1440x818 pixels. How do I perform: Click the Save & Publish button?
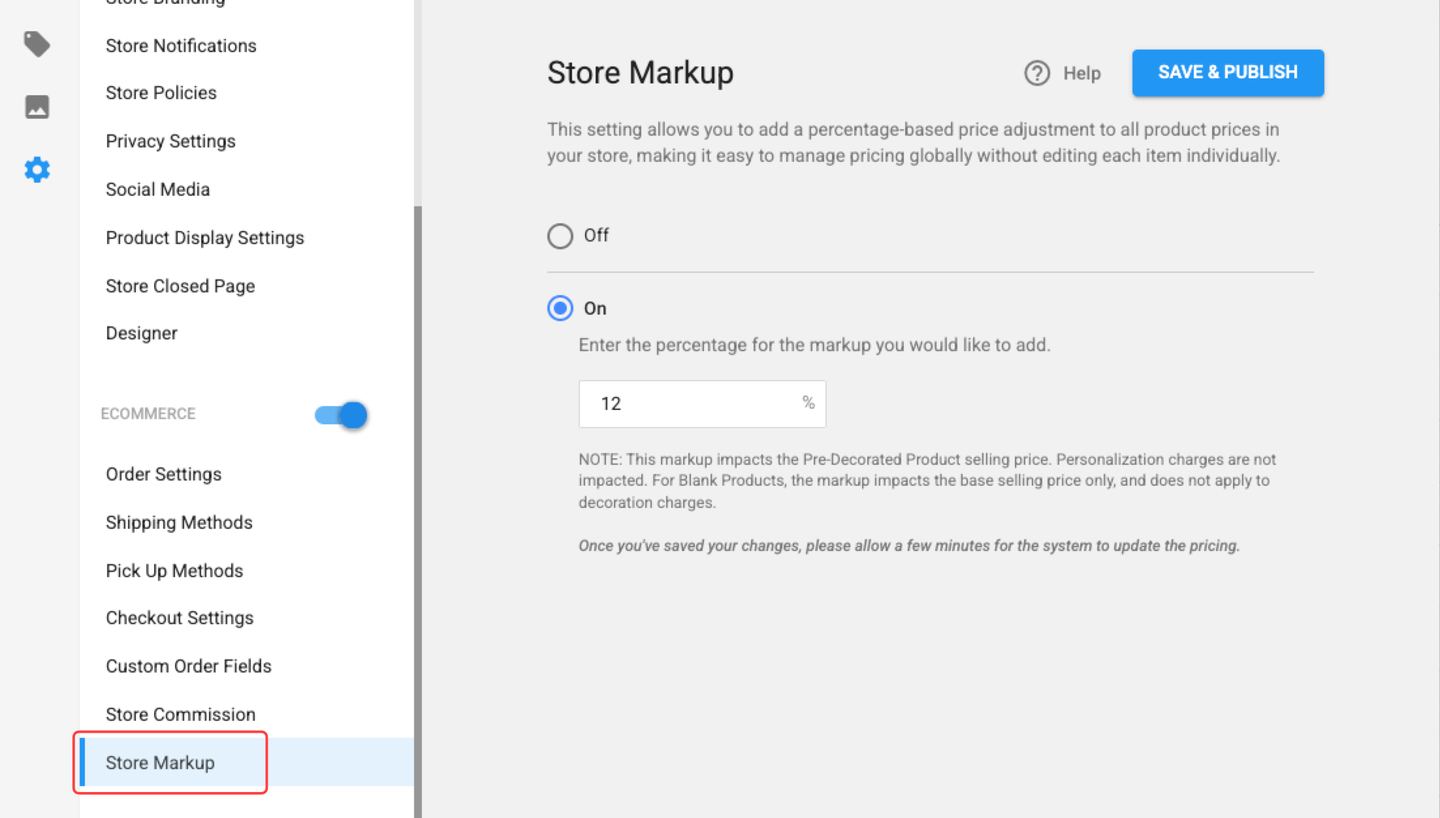[x=1227, y=73]
